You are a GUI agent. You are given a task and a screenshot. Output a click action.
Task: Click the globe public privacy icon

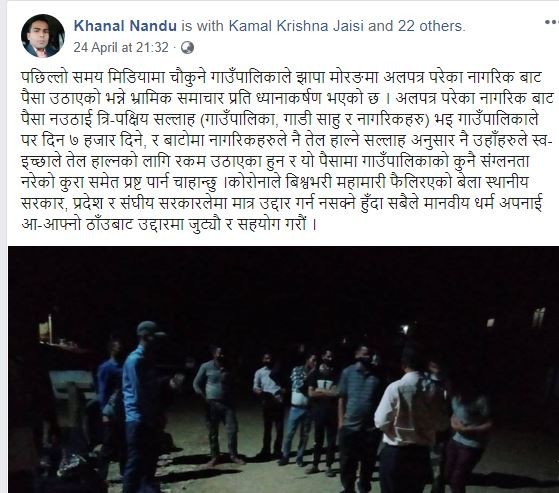pyautogui.click(x=187, y=48)
